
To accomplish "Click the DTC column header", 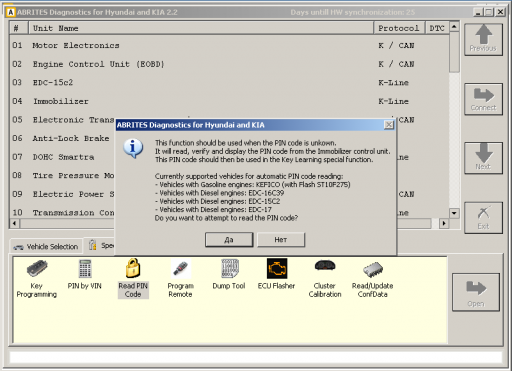I will coord(437,28).
